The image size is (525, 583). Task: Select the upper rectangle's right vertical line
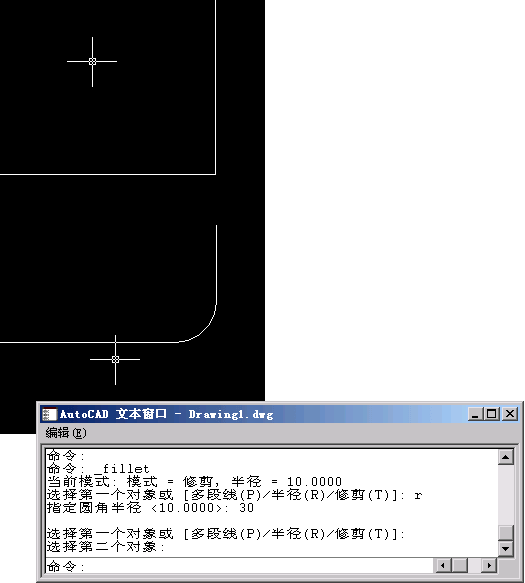pos(216,87)
